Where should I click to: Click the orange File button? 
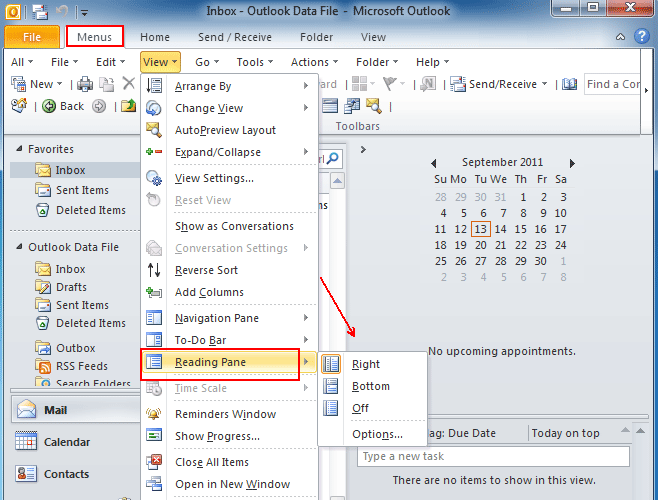coord(32,37)
